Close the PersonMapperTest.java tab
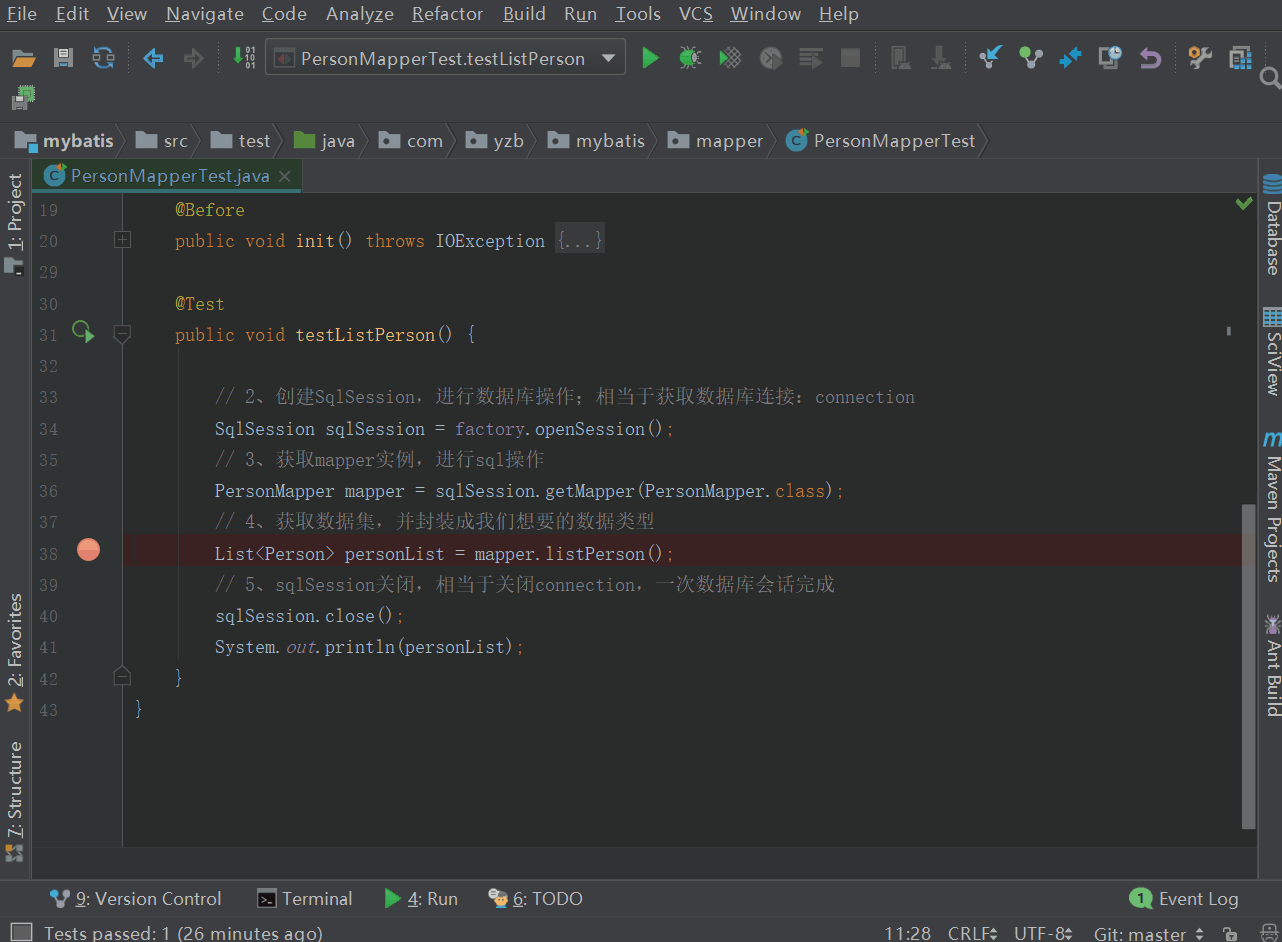Image resolution: width=1282 pixels, height=942 pixels. point(285,176)
